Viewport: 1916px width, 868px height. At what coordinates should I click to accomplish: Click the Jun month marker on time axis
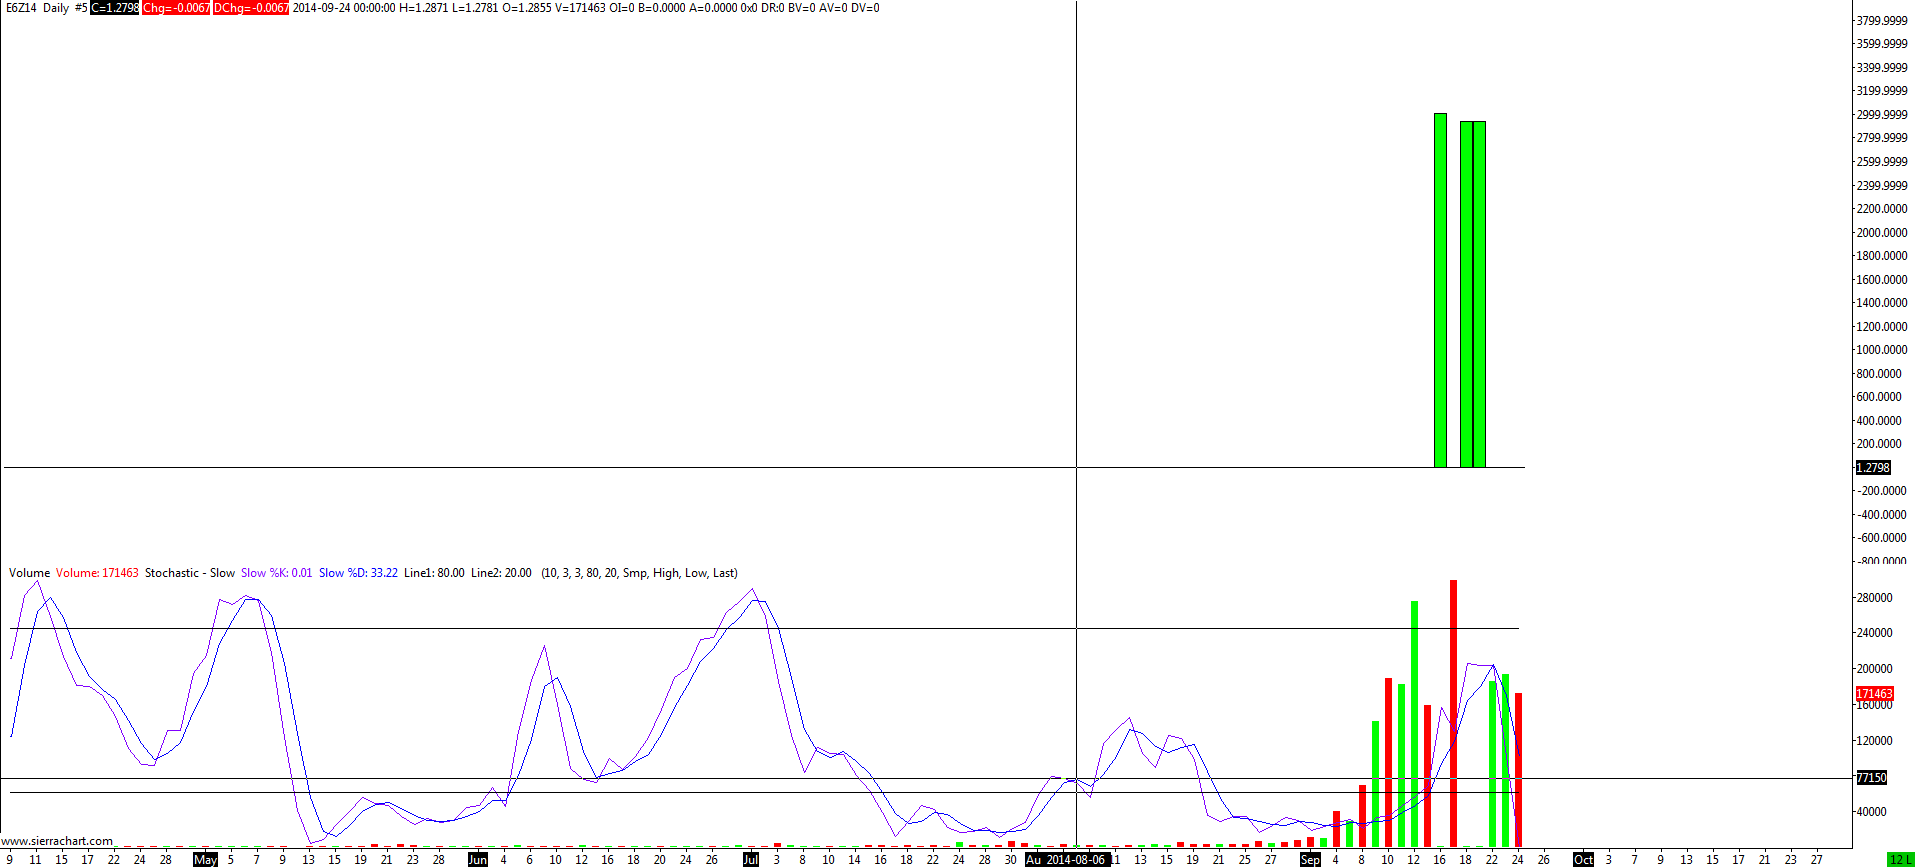point(478,859)
